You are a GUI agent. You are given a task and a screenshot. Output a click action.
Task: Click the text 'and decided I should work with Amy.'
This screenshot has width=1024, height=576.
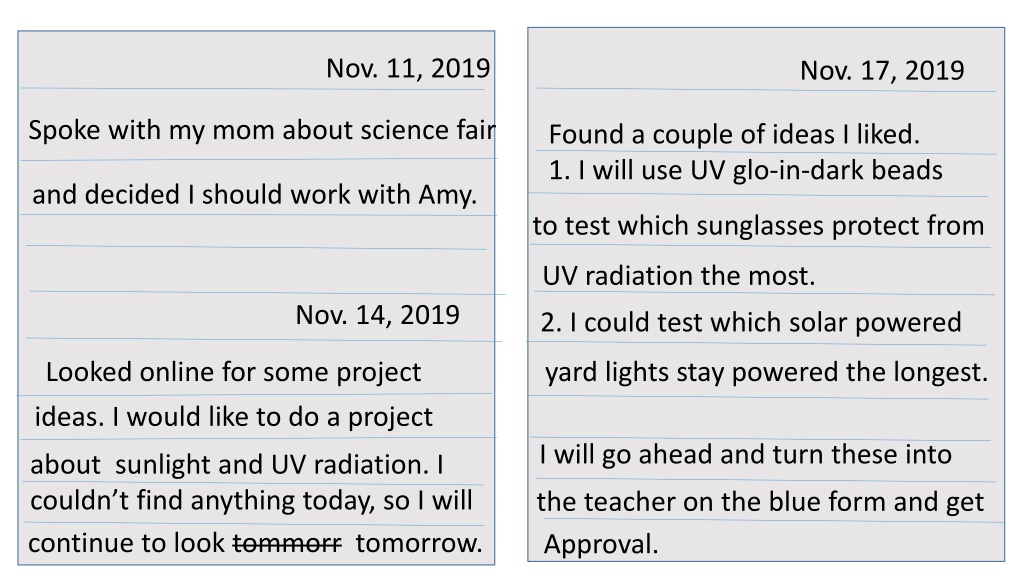(x=255, y=195)
